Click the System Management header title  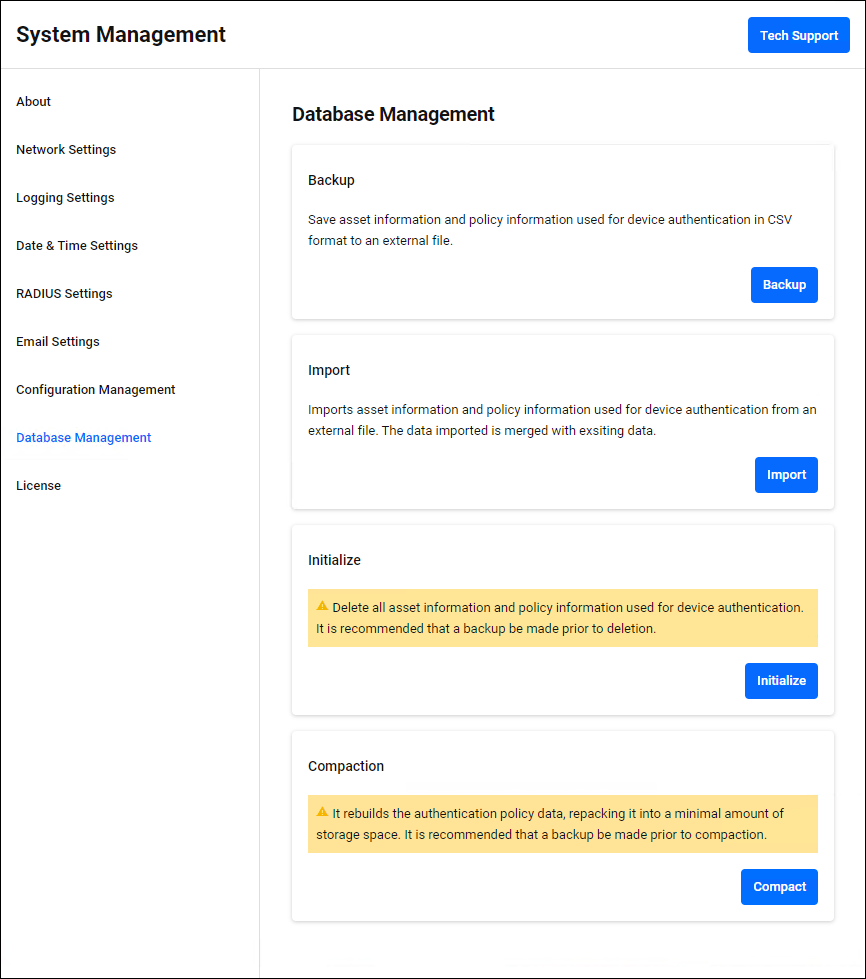coord(121,35)
